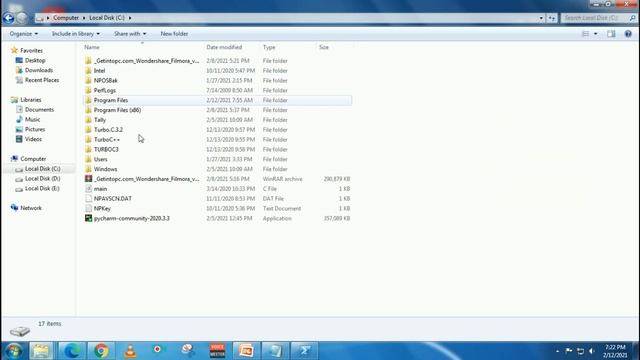Click the refresh button beside address bar

click(x=552, y=18)
